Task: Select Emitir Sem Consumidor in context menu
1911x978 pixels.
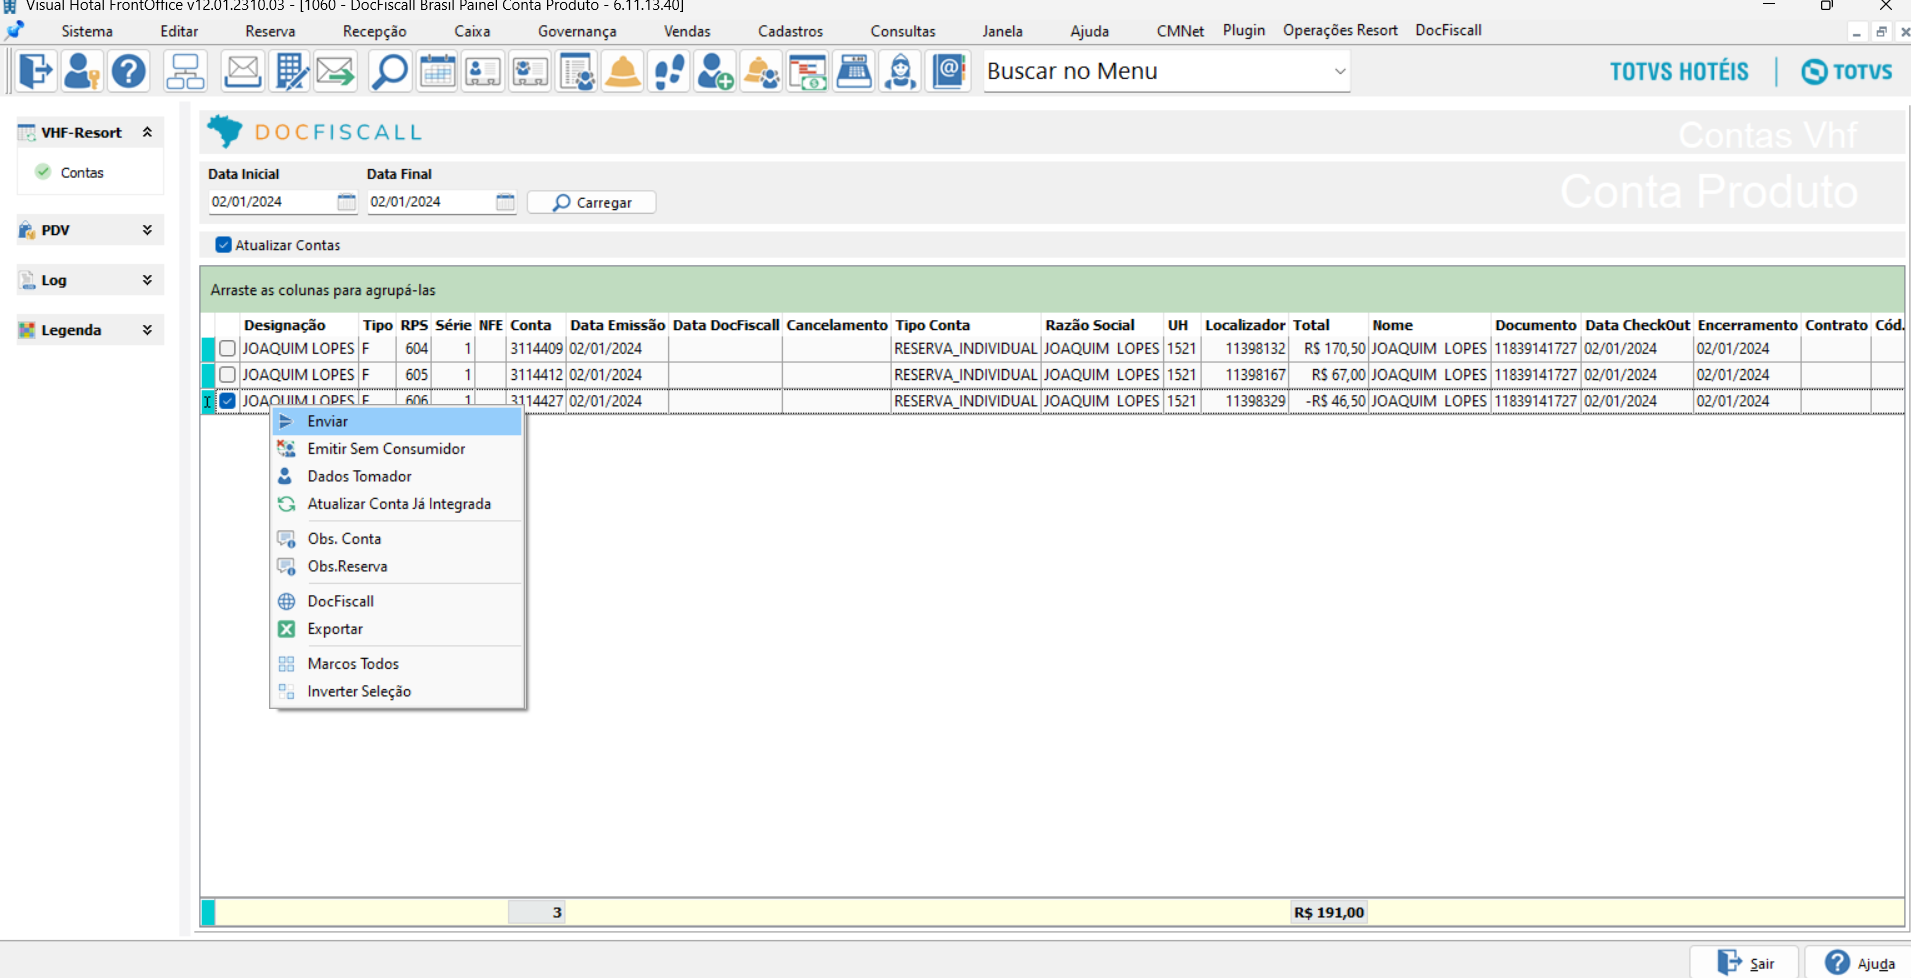Action: click(x=398, y=449)
